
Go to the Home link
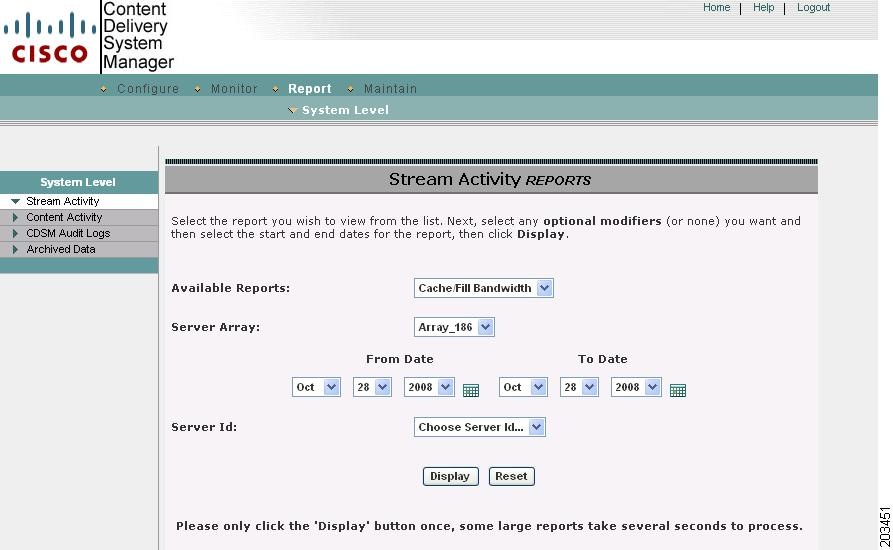point(716,7)
